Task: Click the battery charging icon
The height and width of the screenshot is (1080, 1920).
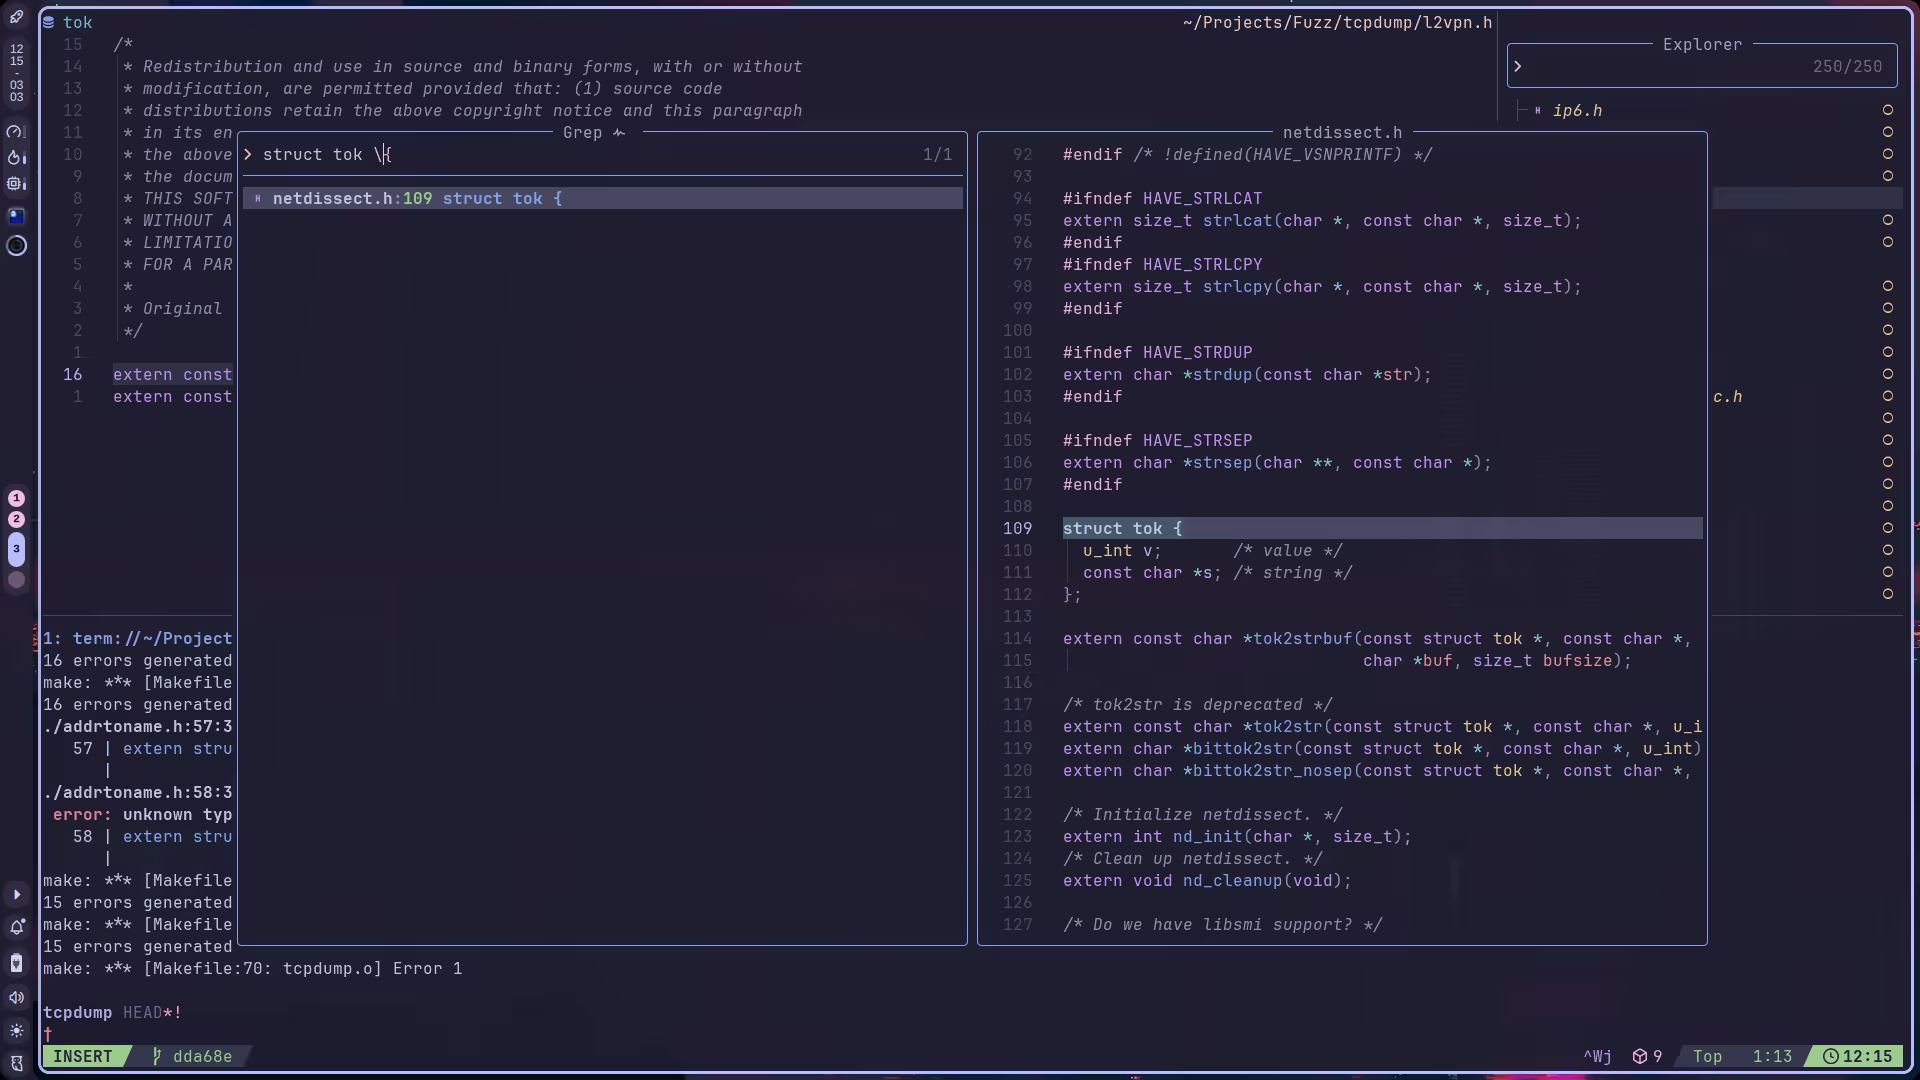Action: tap(16, 963)
